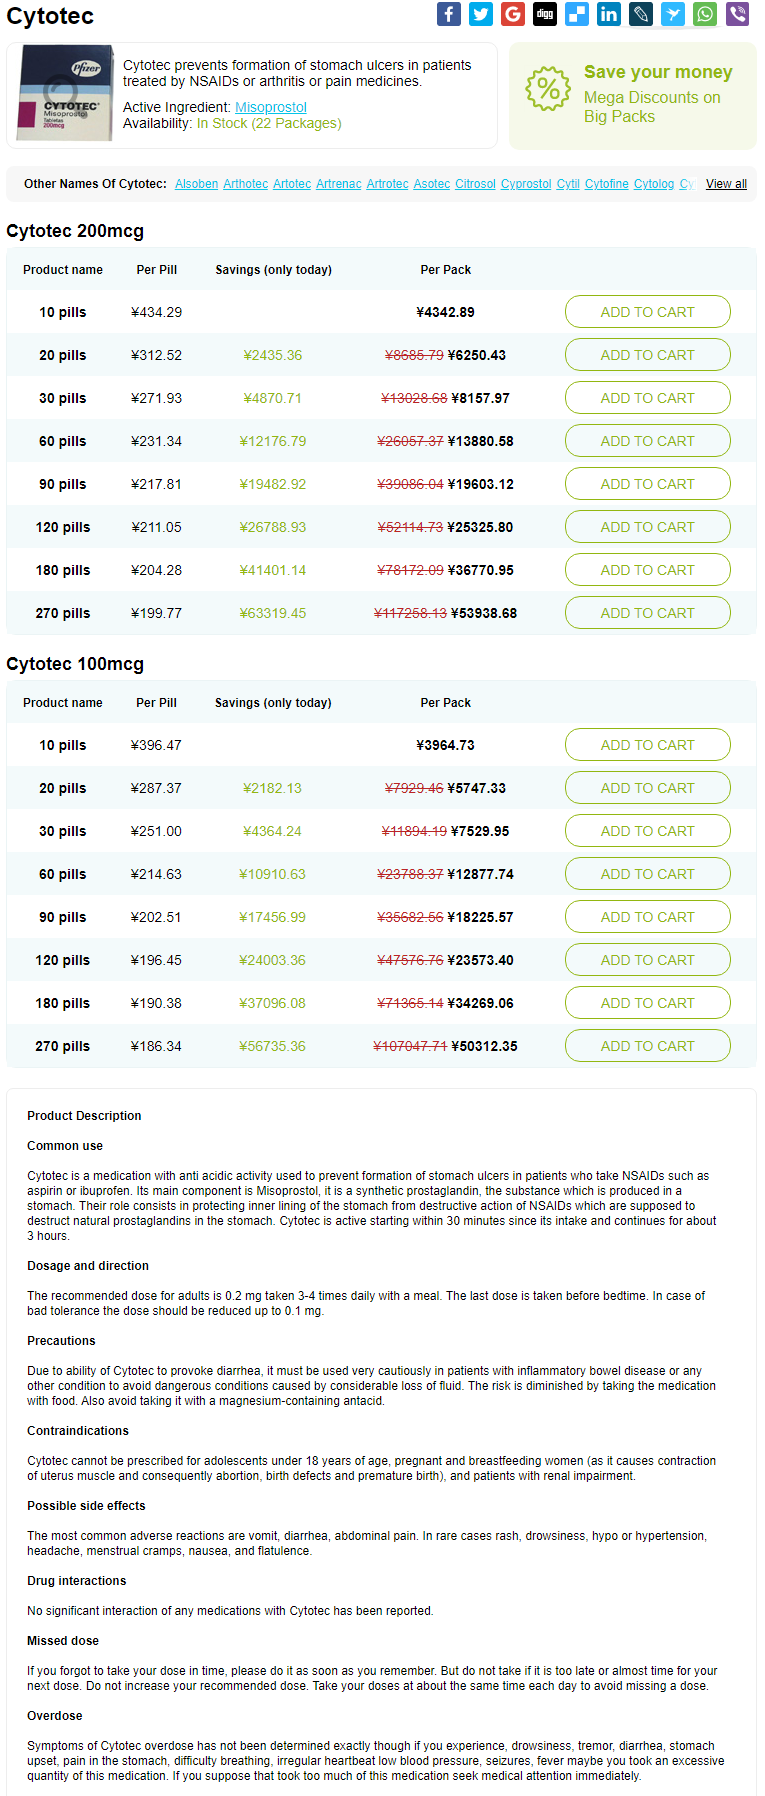Click the Dosage and direction heading

pos(88,1266)
